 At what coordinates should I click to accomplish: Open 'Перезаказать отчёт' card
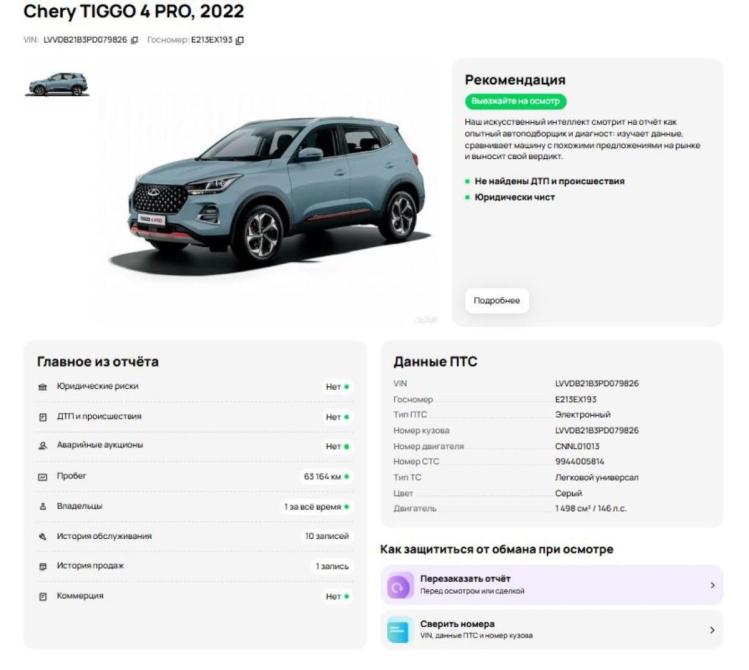pyautogui.click(x=552, y=585)
